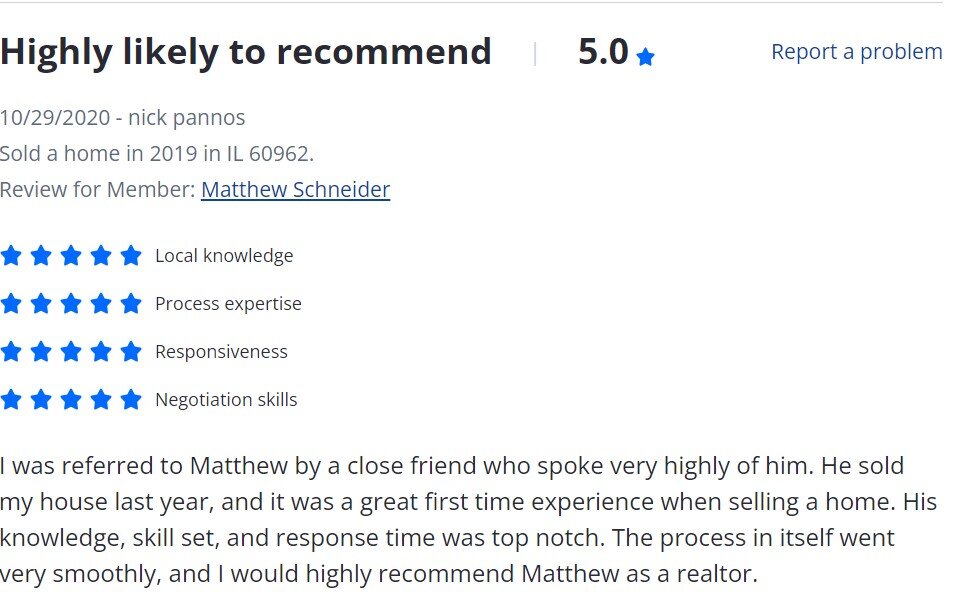The width and height of the screenshot is (954, 592).
Task: Click fifth star of Local knowledge rating
Action: click(x=131, y=256)
